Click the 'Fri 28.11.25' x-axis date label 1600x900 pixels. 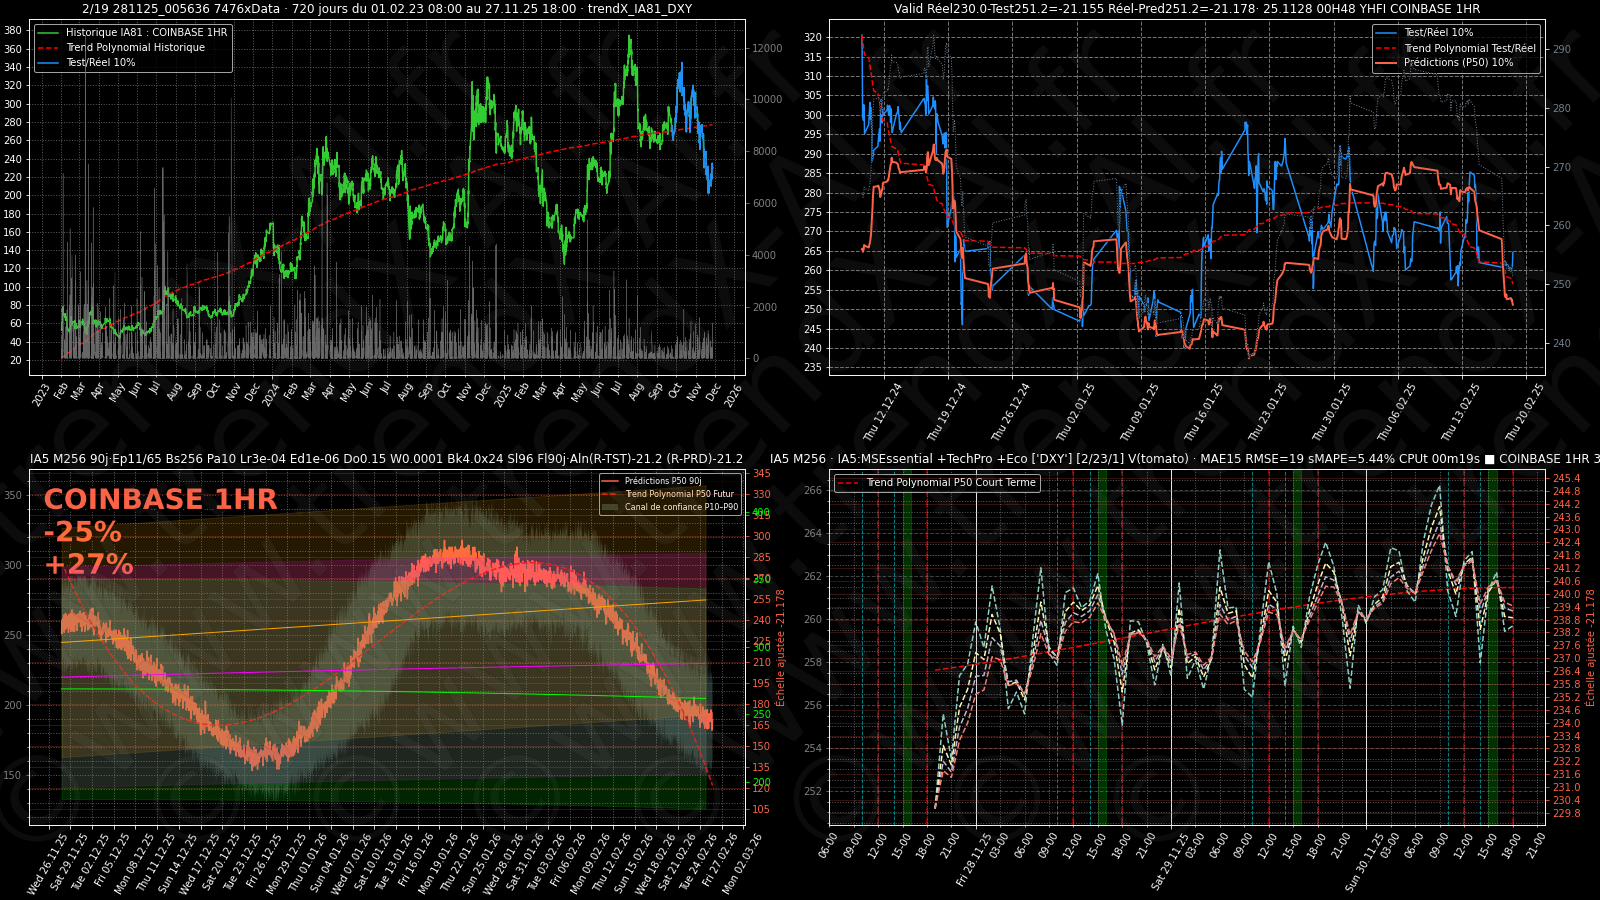pos(975,860)
